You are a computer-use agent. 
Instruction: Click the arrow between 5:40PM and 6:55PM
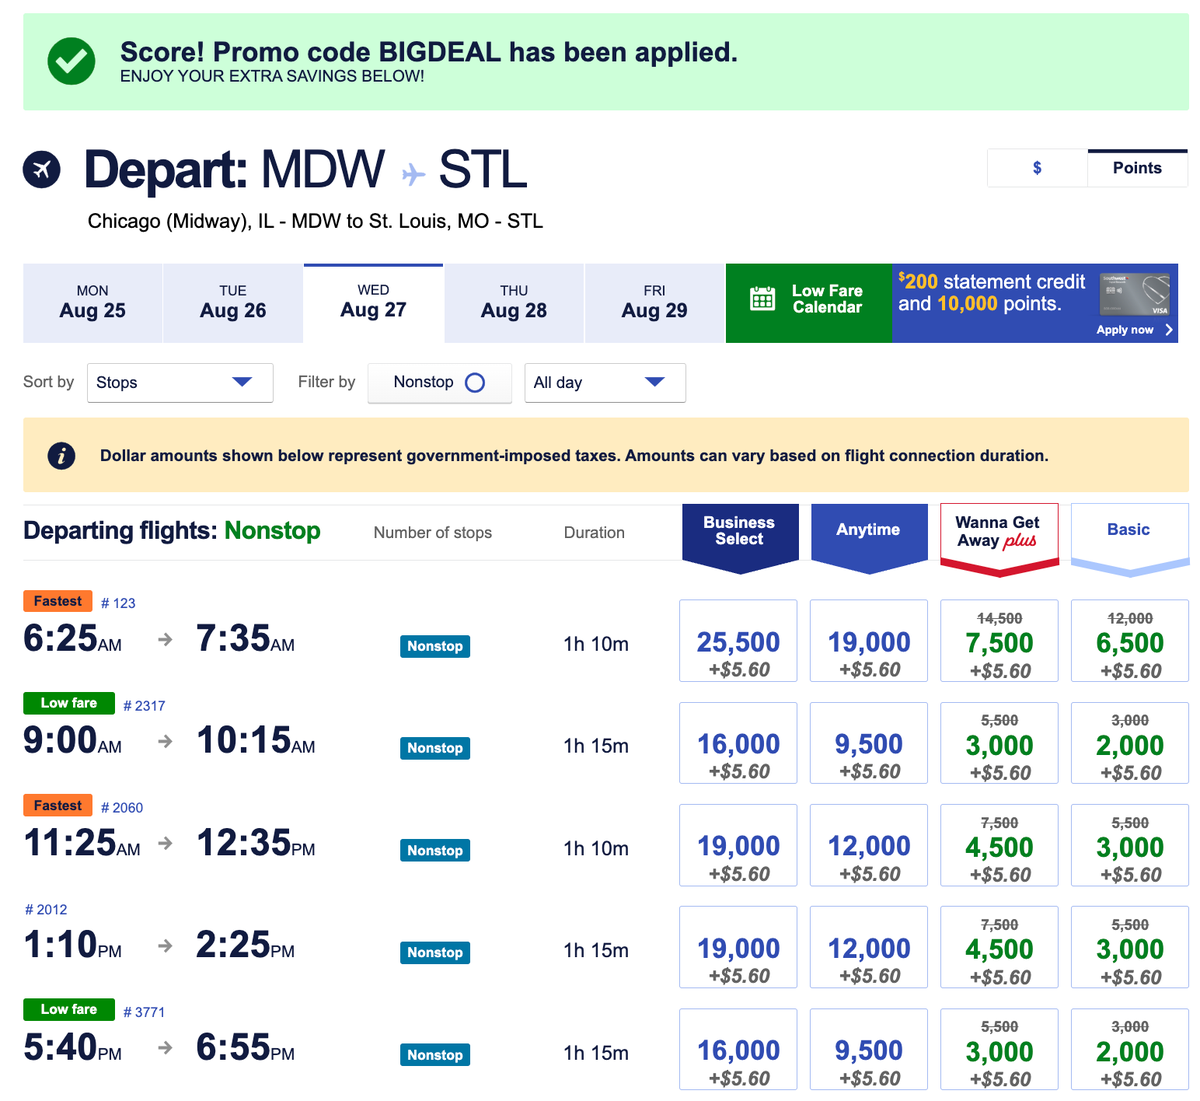(x=166, y=1048)
